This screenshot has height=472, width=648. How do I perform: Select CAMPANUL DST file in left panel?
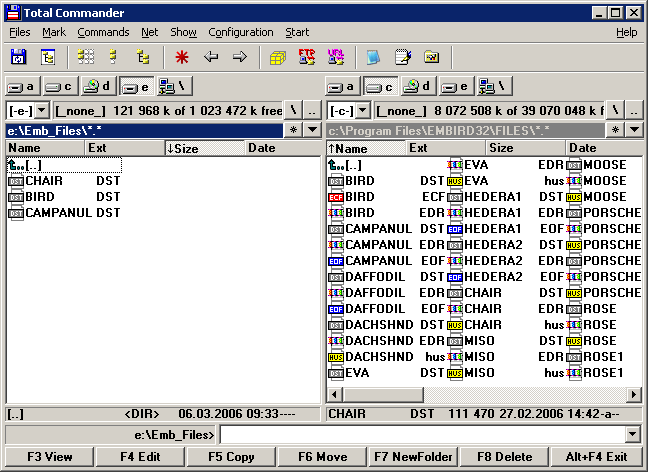click(58, 213)
